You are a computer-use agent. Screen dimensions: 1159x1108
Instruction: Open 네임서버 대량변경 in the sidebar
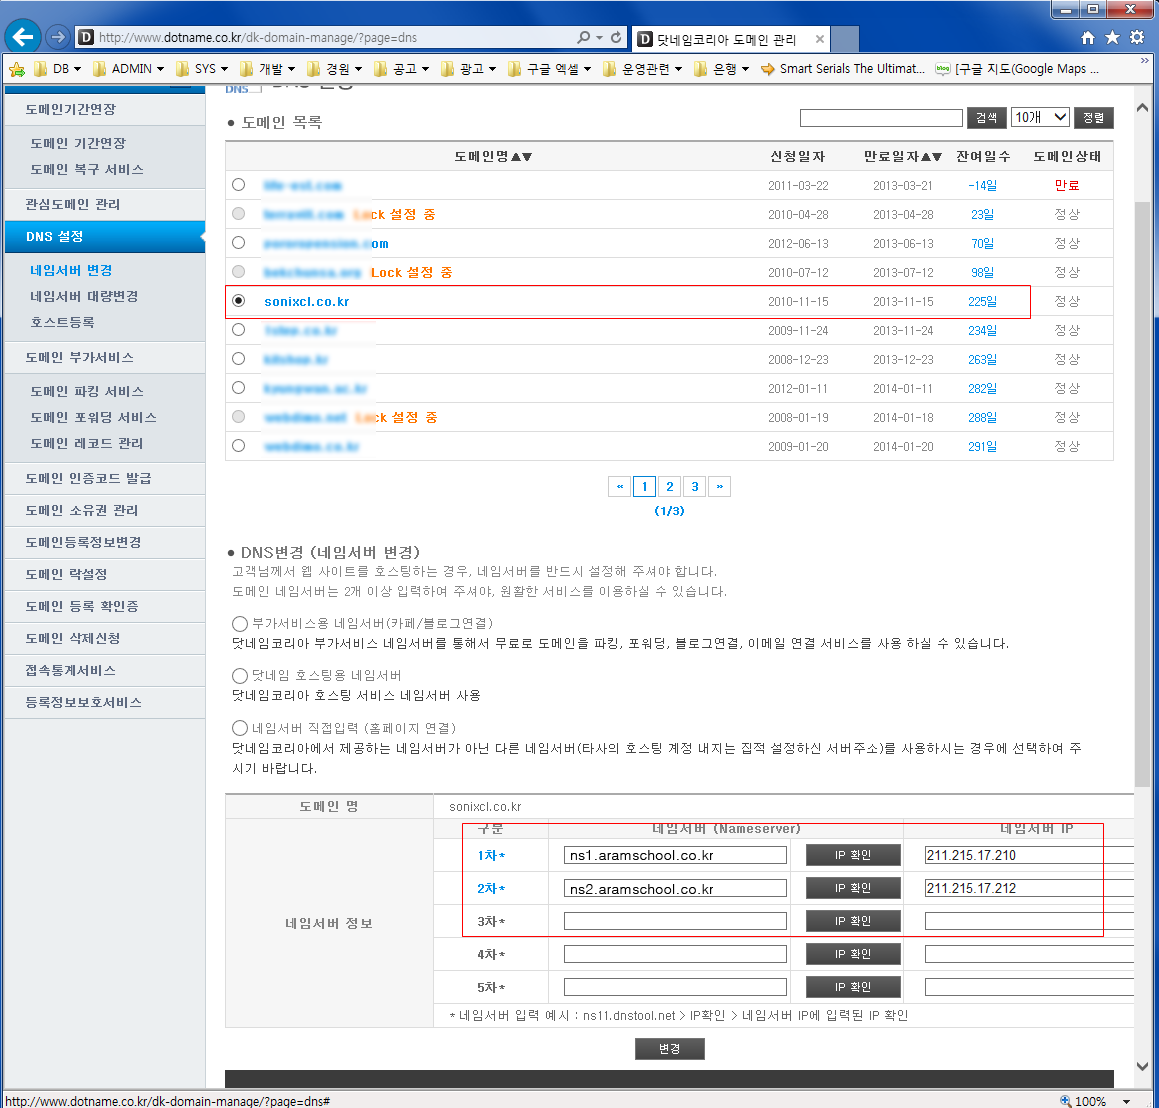(84, 296)
